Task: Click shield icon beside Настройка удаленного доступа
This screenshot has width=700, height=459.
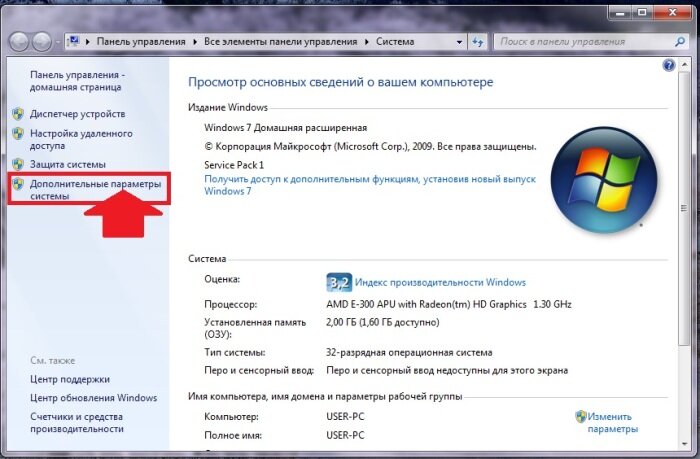Action: point(18,134)
